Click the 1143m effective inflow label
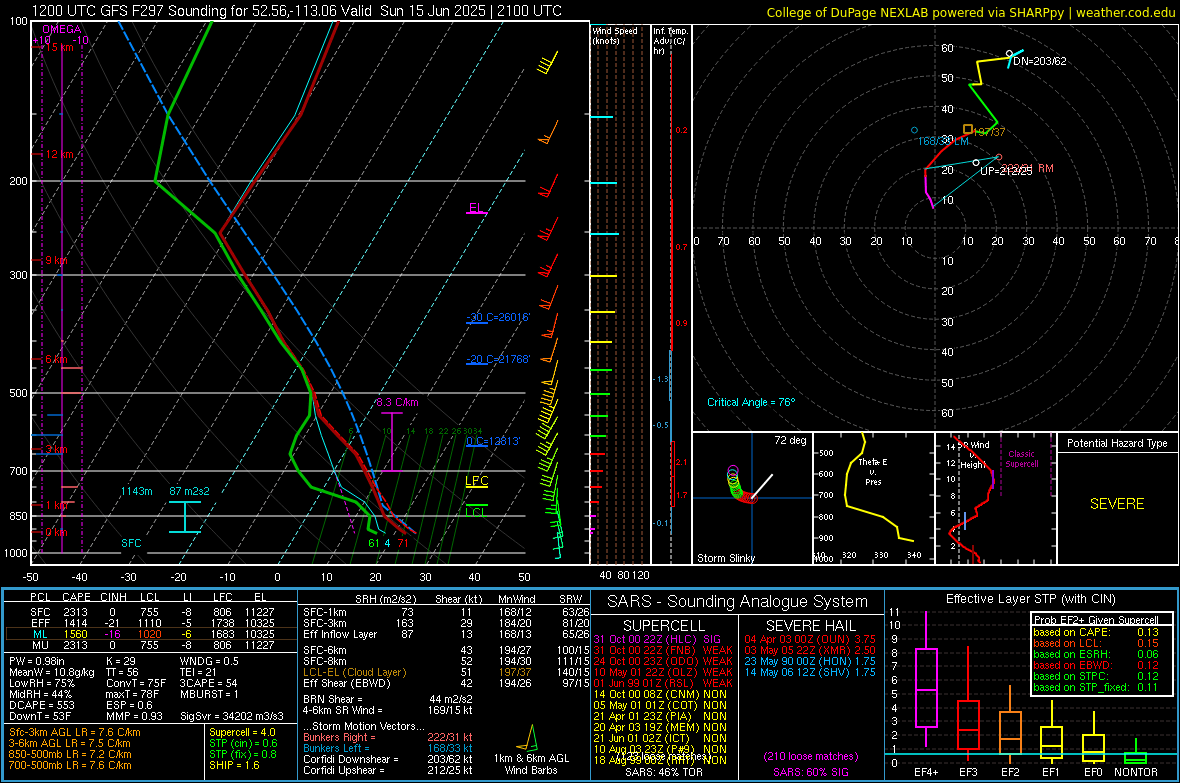 (136, 491)
